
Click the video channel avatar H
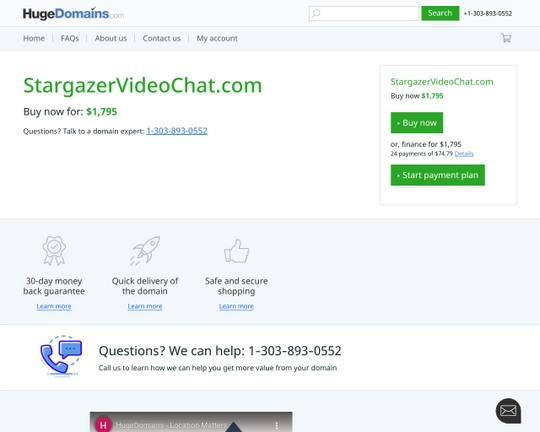coord(103,424)
